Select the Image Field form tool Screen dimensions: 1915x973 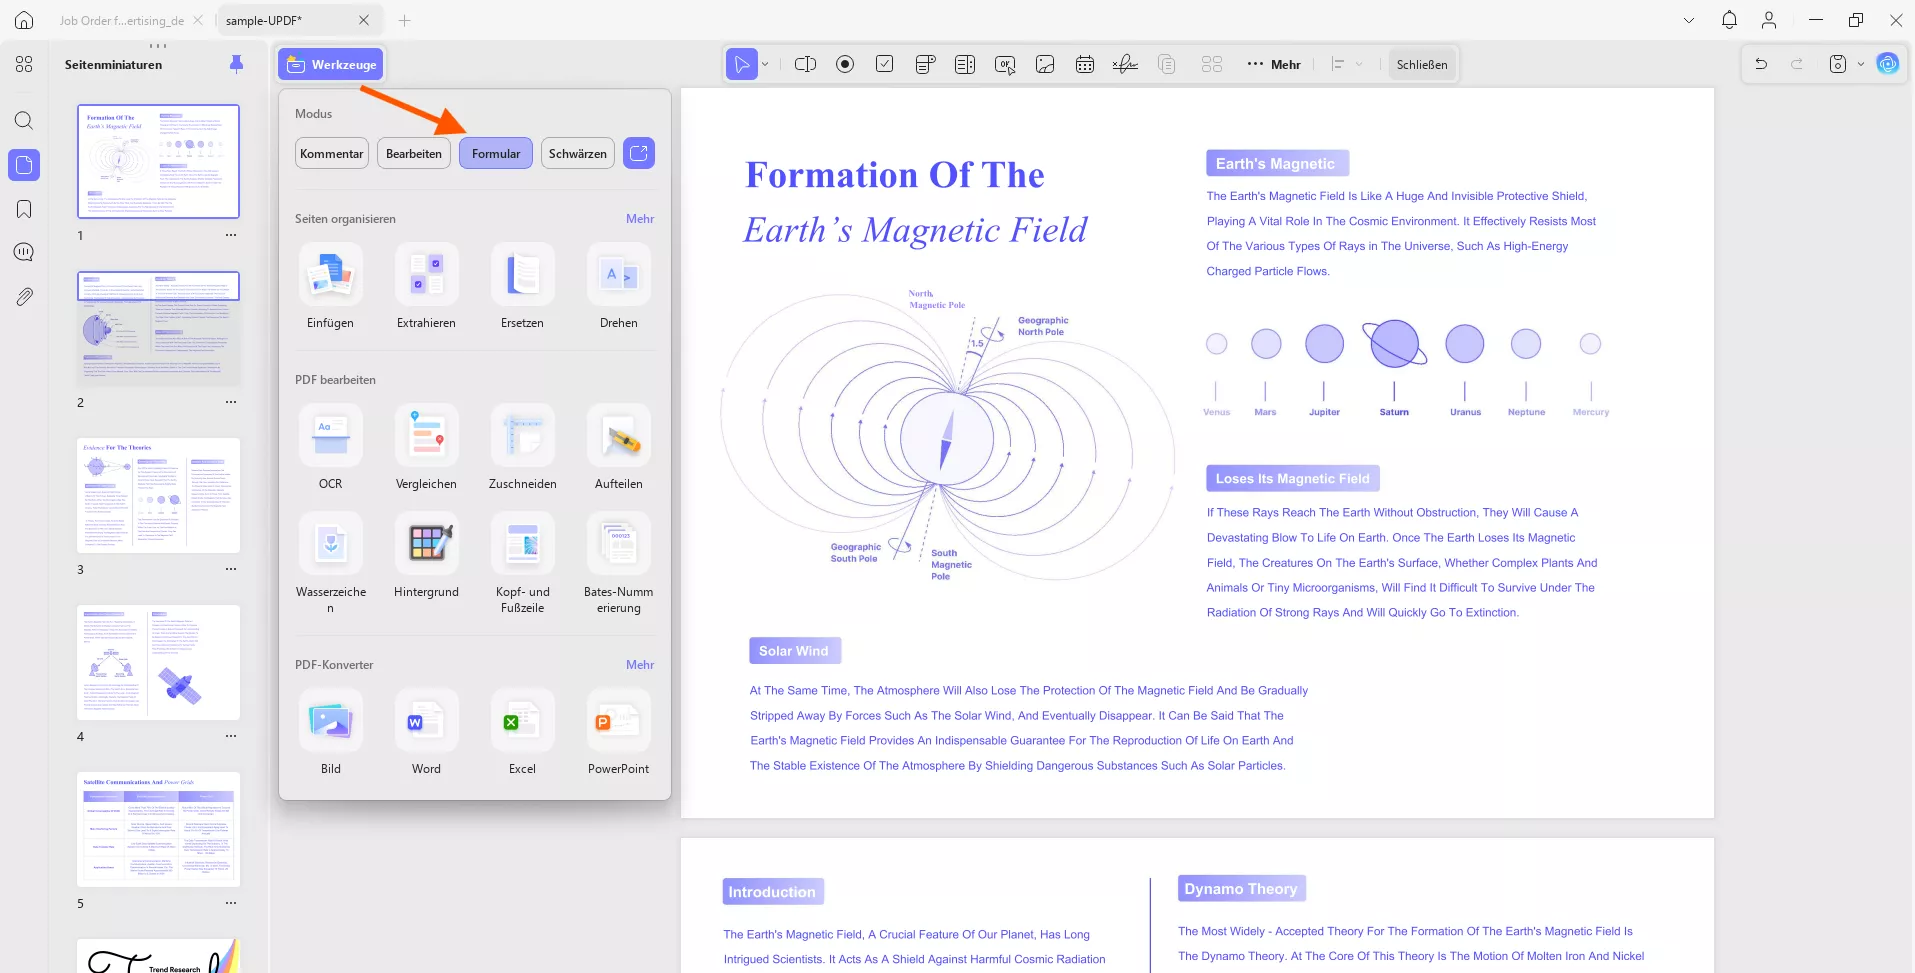(1045, 64)
